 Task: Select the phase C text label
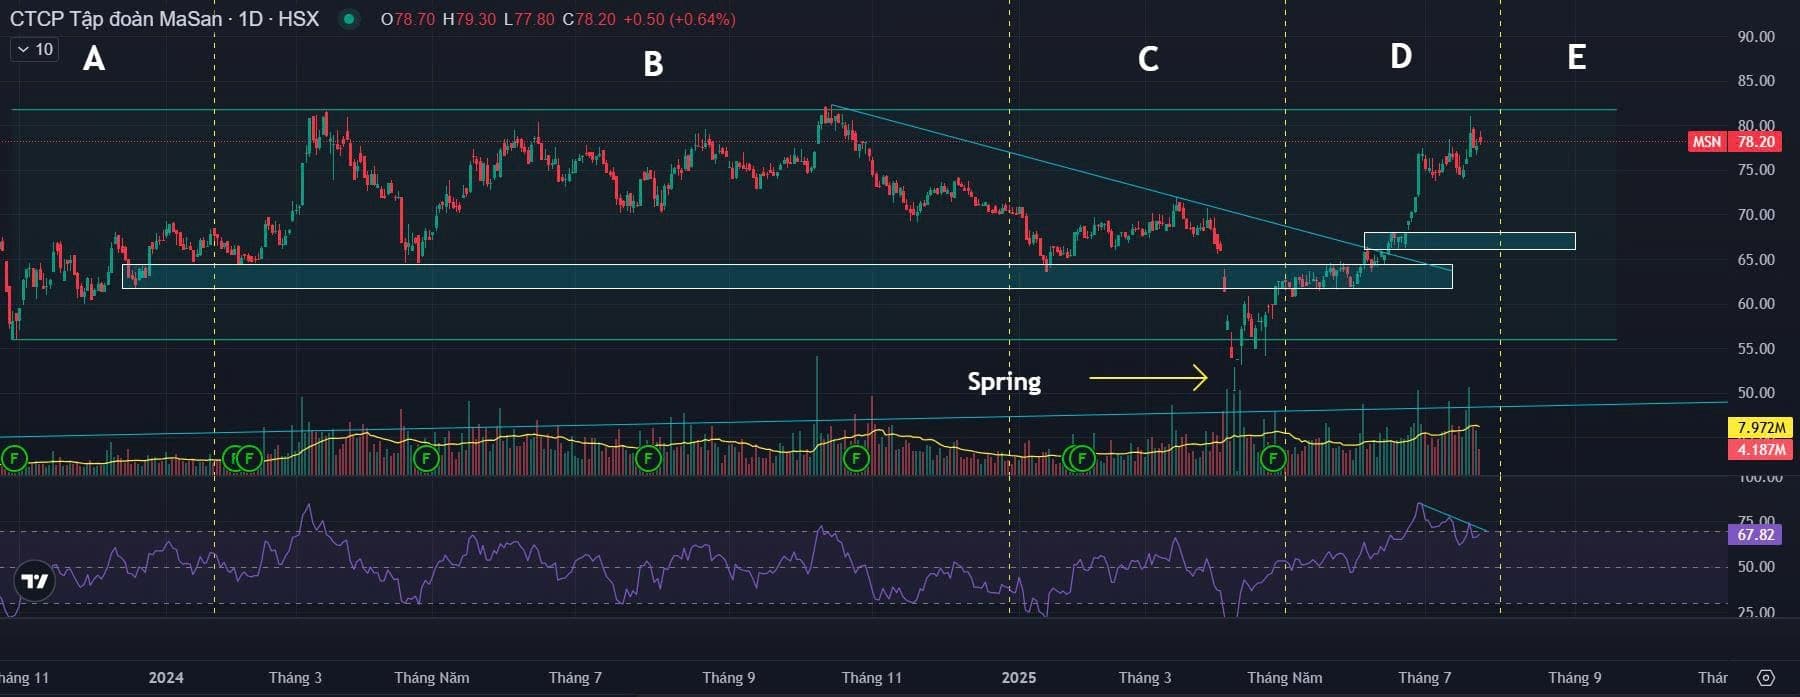click(1148, 59)
